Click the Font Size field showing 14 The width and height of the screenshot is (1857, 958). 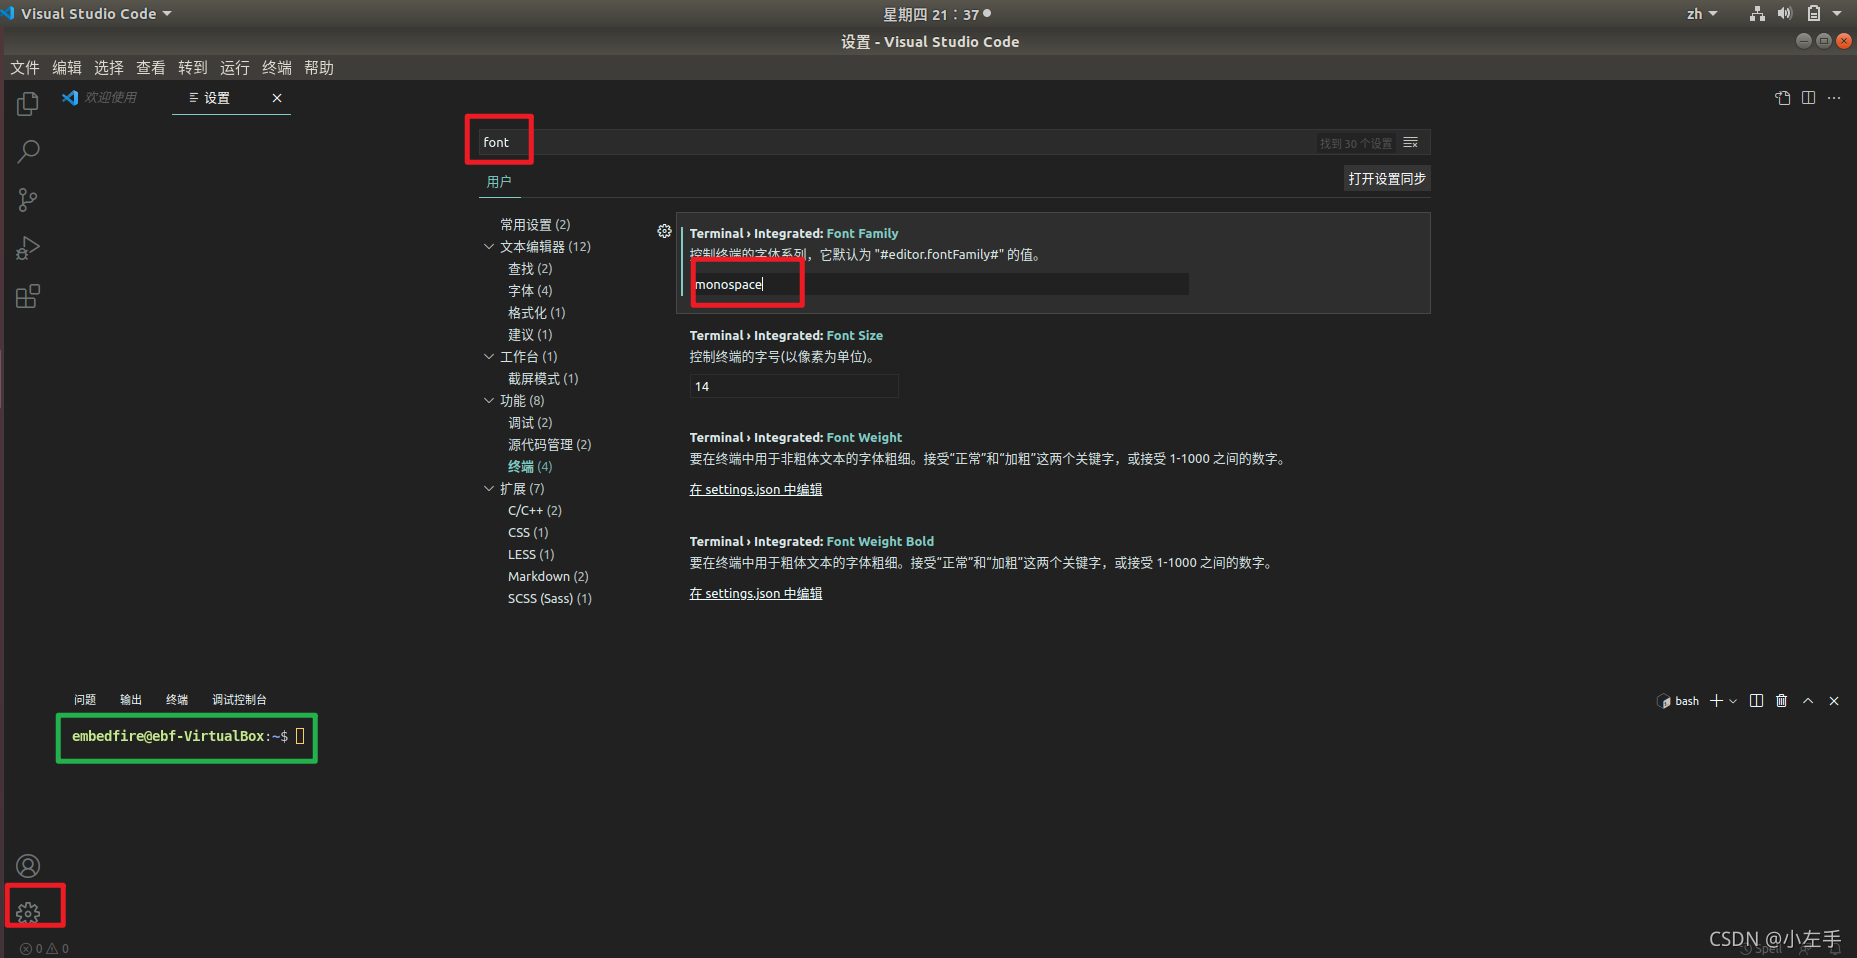click(x=794, y=387)
